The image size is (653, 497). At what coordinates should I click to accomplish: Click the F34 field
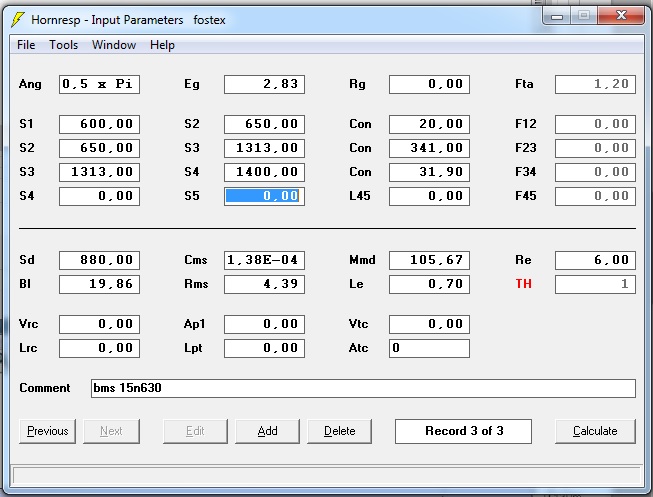(596, 172)
